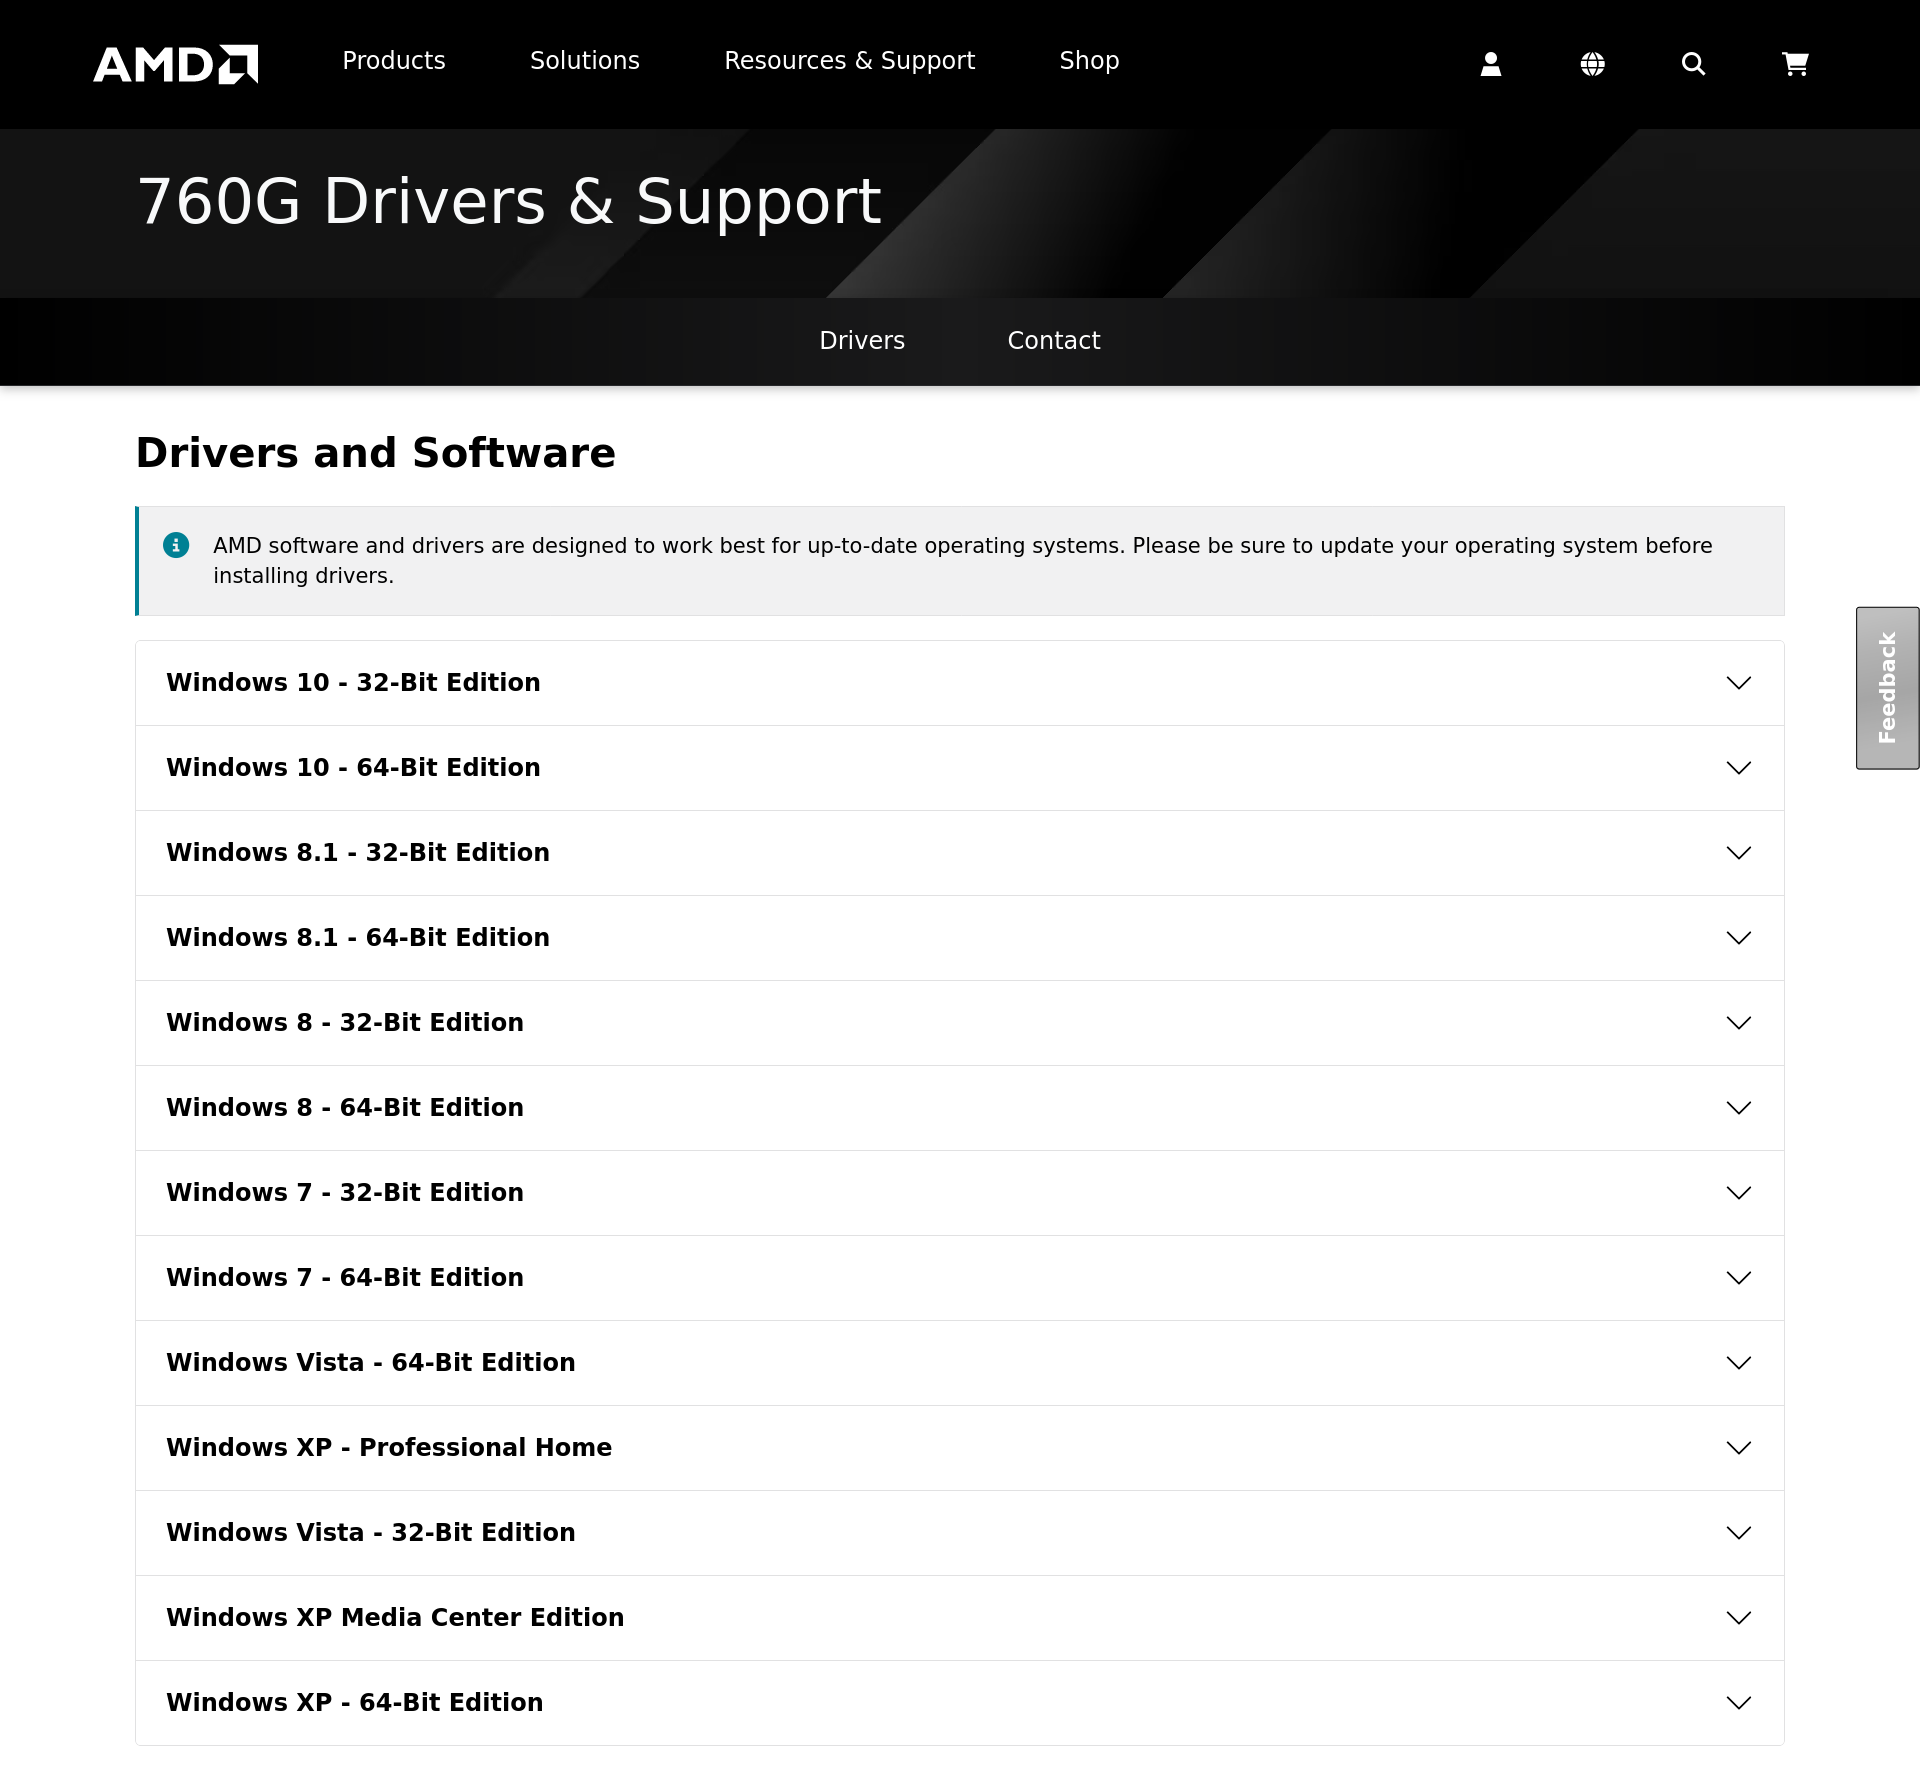Expand Windows XP Media Center Edition chevron
The width and height of the screenshot is (1920, 1783).
click(1739, 1618)
